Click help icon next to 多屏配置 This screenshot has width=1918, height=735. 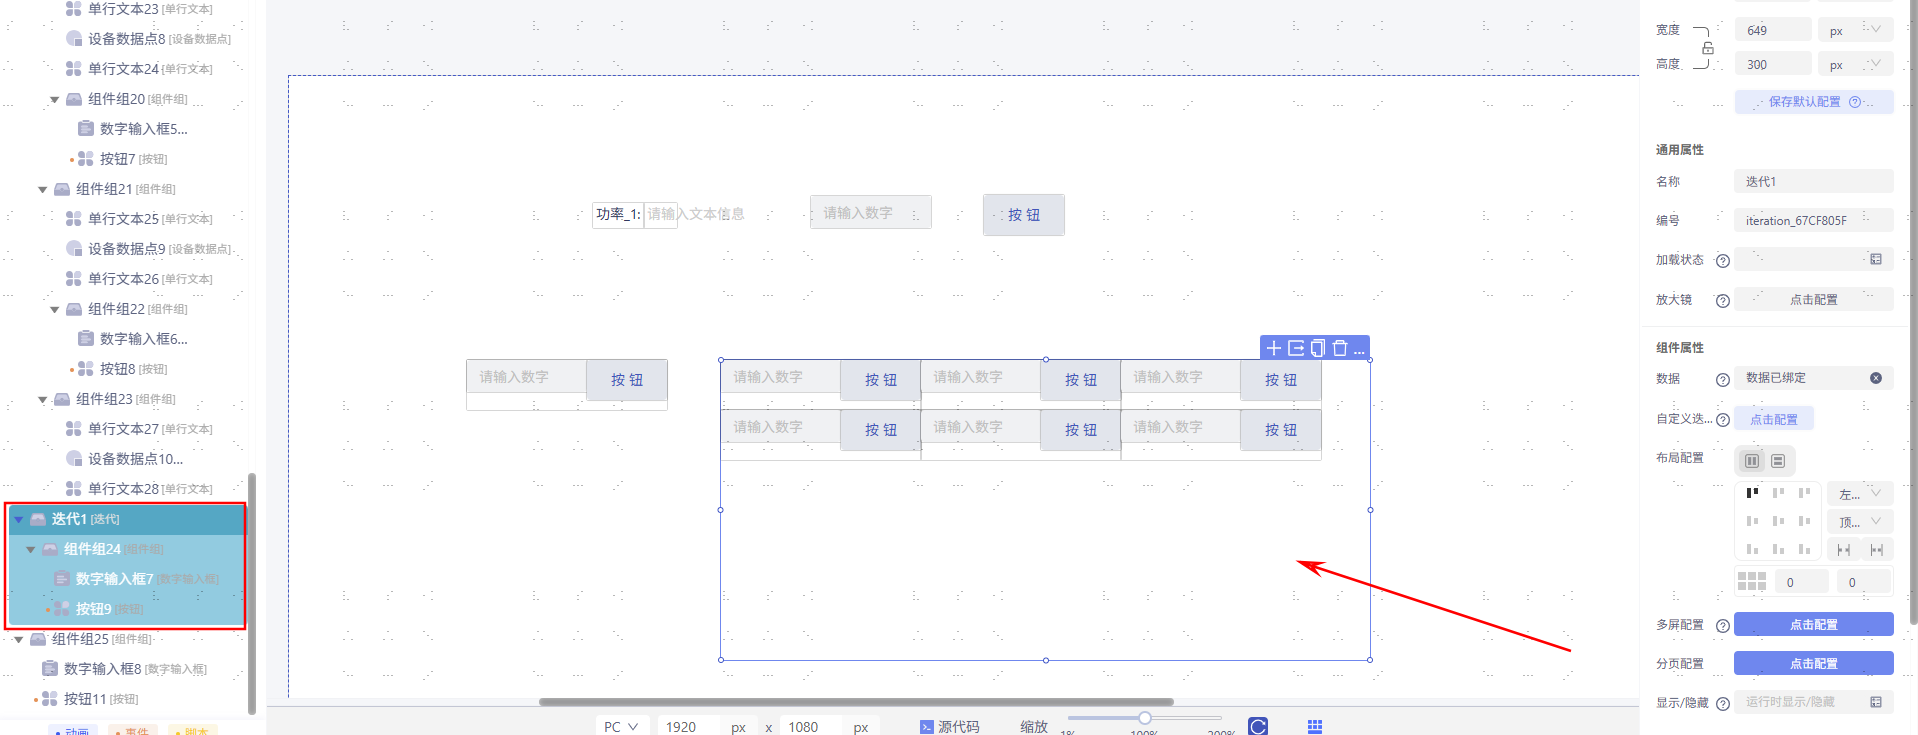pyautogui.click(x=1723, y=626)
